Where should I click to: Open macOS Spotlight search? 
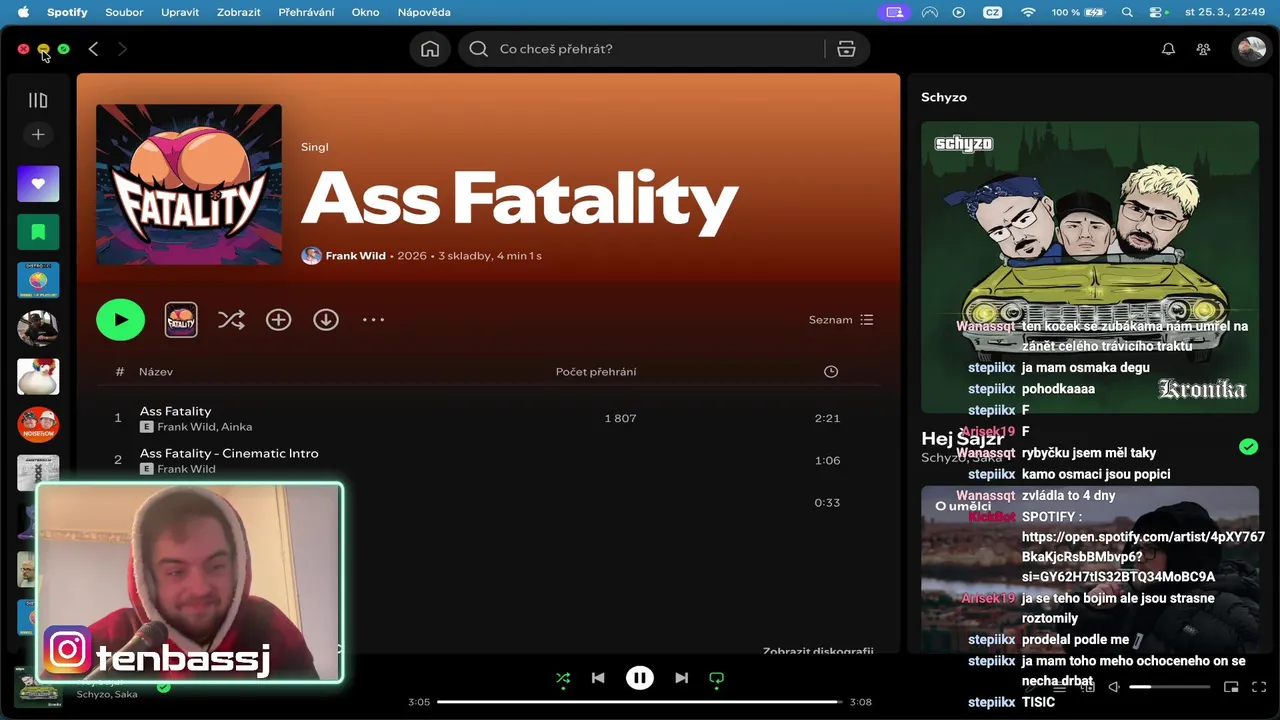tap(1127, 12)
